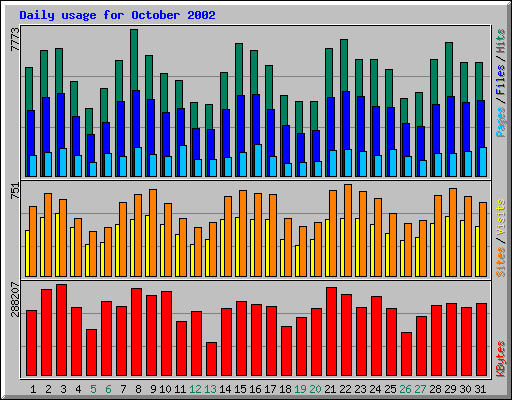Click day 8 on the x-axis
The width and height of the screenshot is (512, 400).
click(138, 389)
